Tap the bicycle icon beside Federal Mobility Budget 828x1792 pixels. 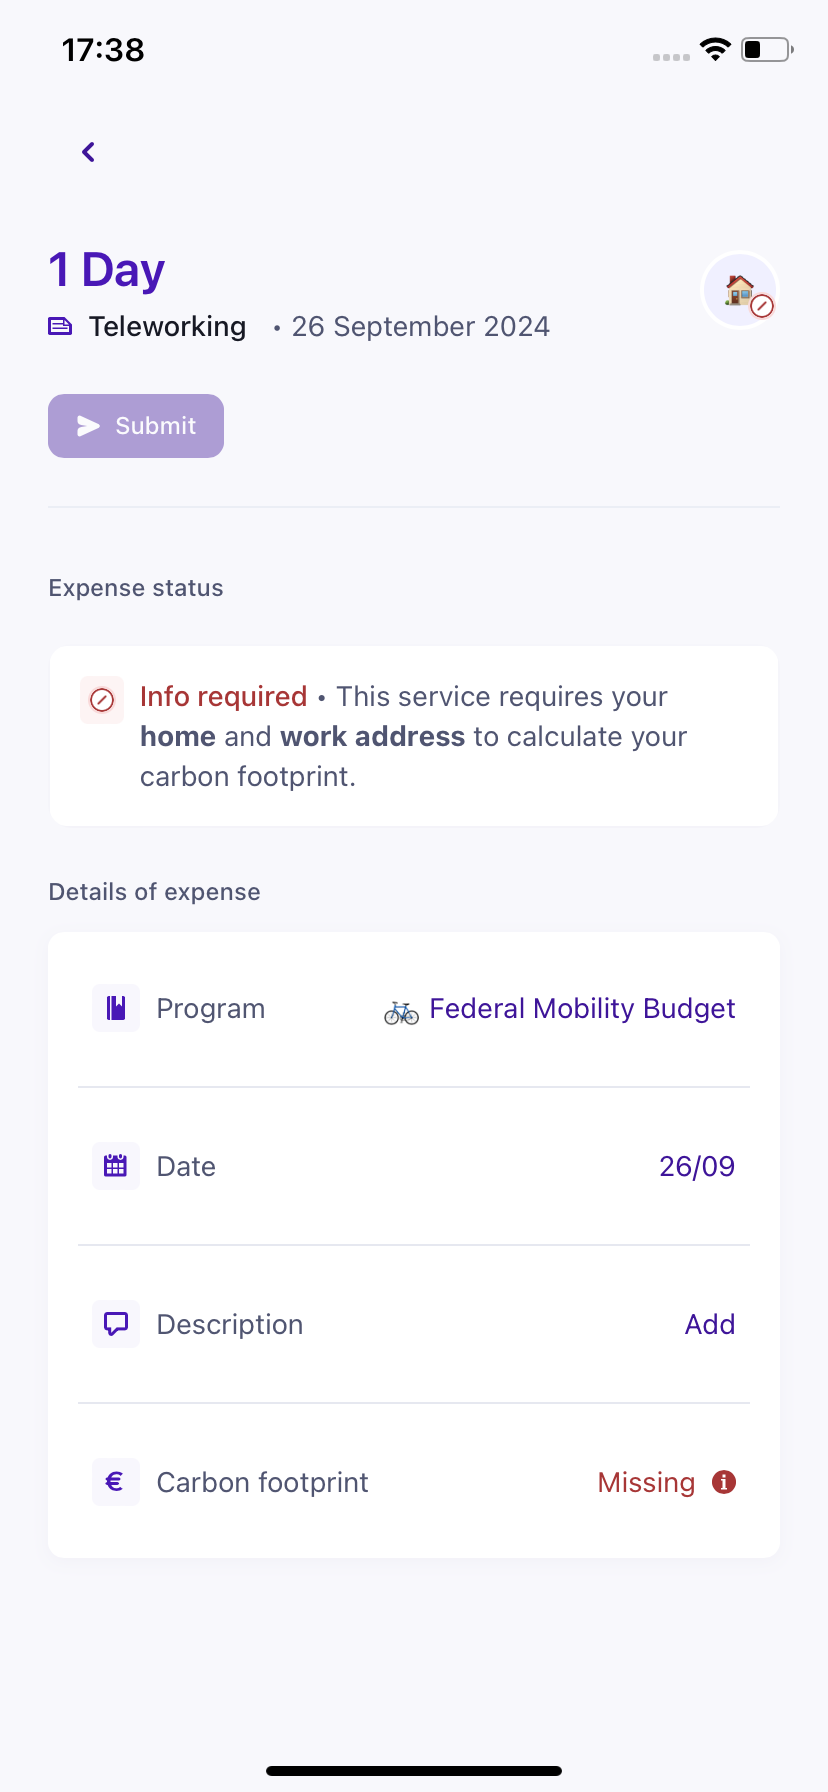click(401, 1012)
